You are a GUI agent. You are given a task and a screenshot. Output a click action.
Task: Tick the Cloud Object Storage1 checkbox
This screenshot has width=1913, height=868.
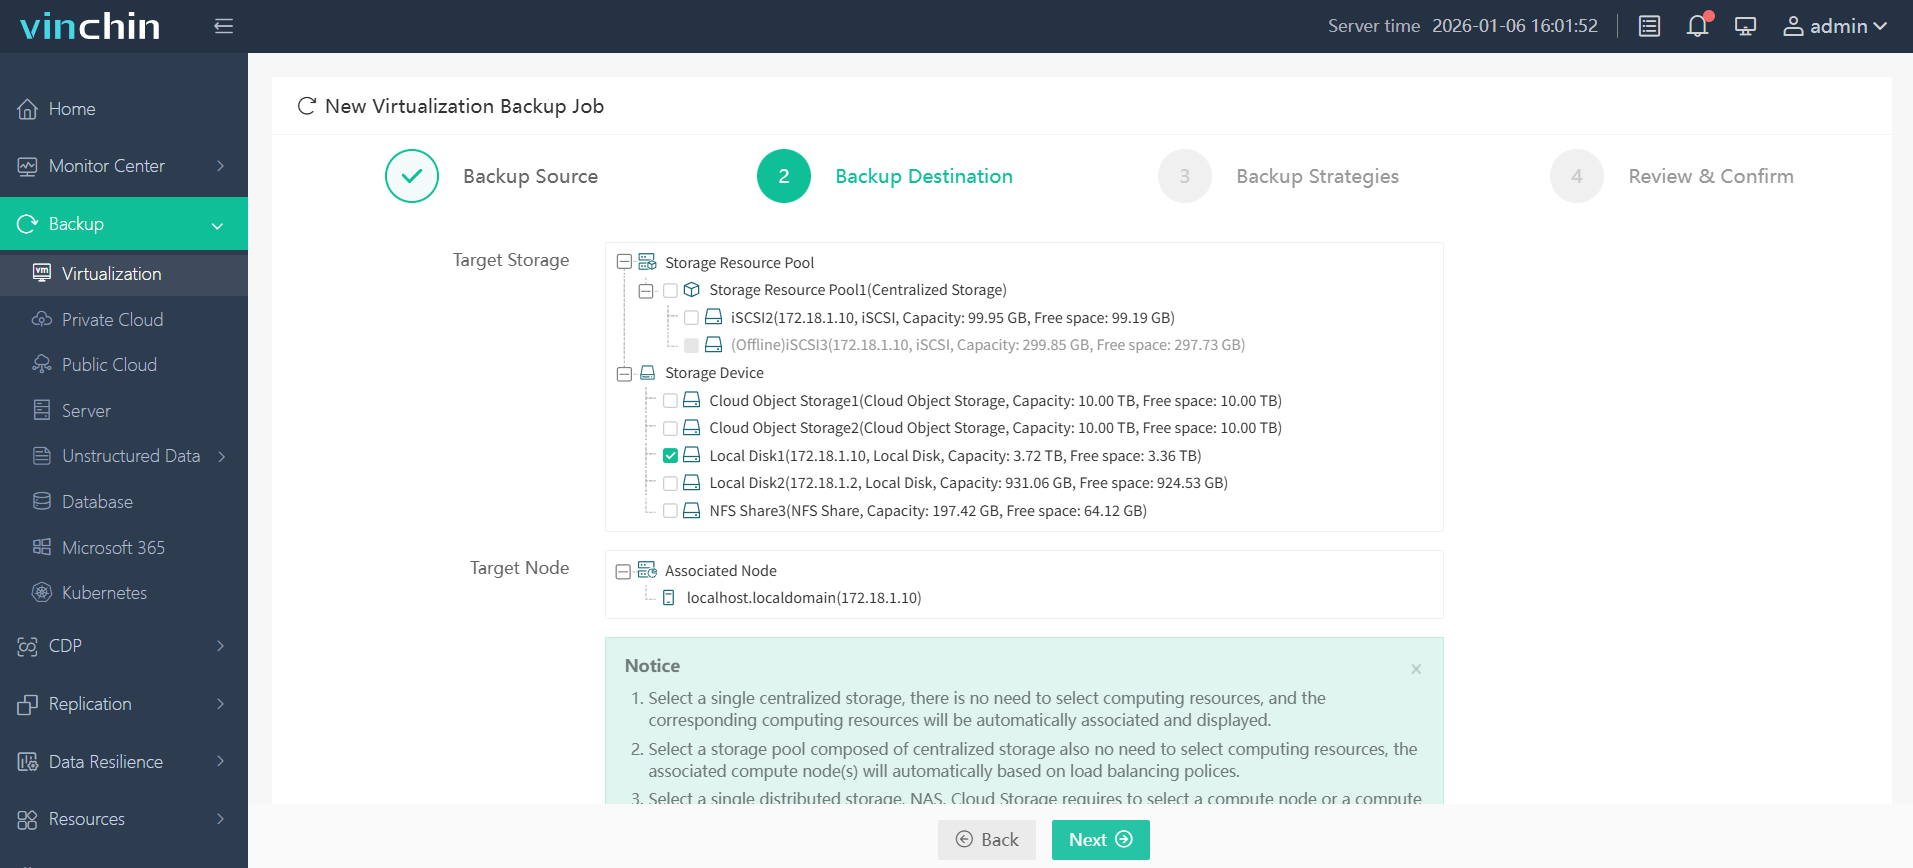(670, 401)
